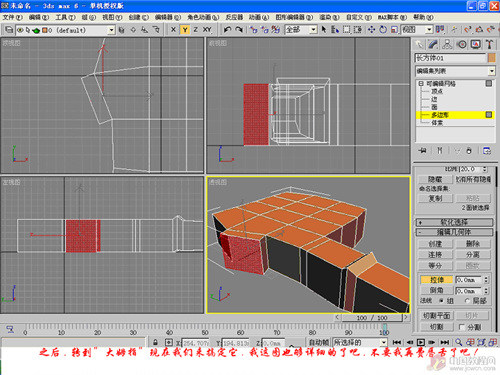Open the 帮助 menu
The image size is (500, 375).
423,17
